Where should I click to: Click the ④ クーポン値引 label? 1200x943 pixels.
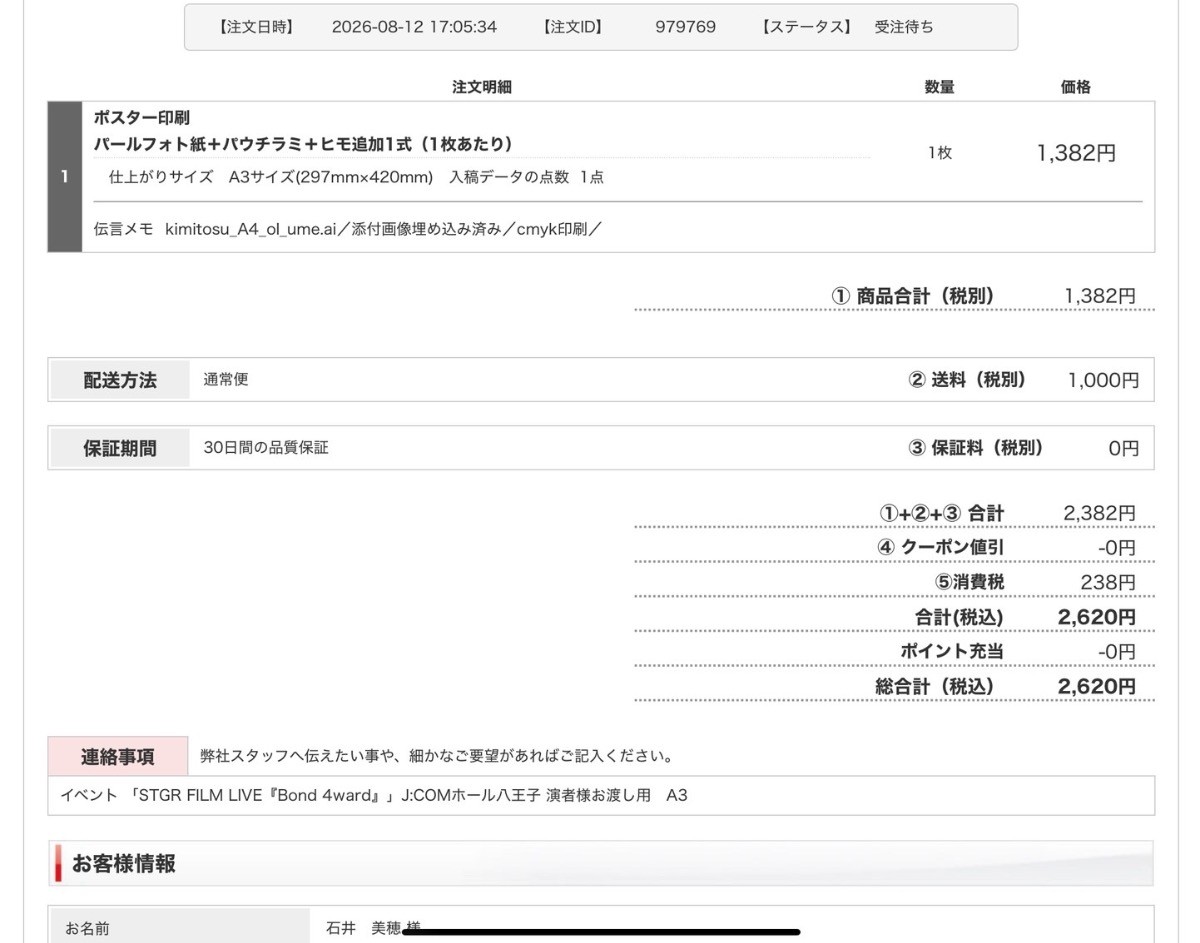point(940,547)
